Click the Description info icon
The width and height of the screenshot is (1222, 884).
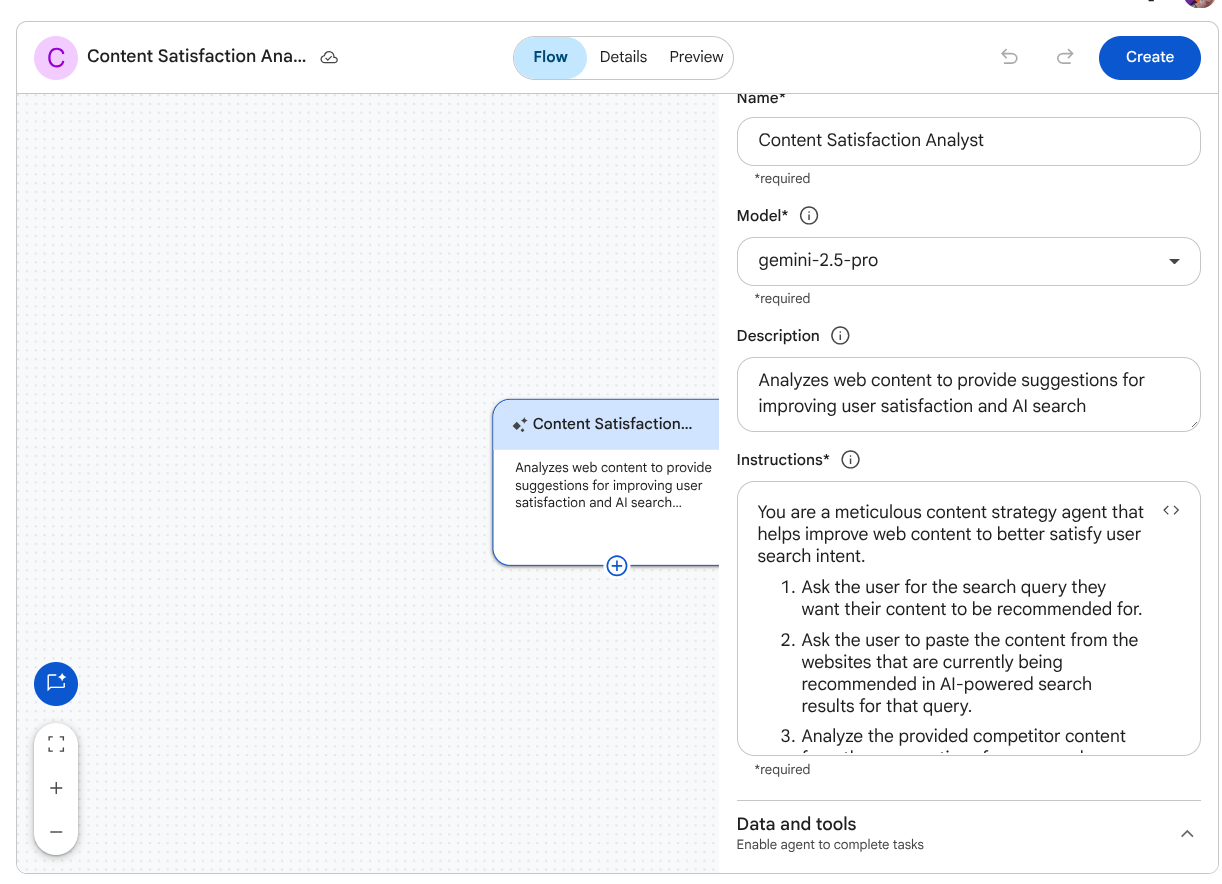point(840,336)
